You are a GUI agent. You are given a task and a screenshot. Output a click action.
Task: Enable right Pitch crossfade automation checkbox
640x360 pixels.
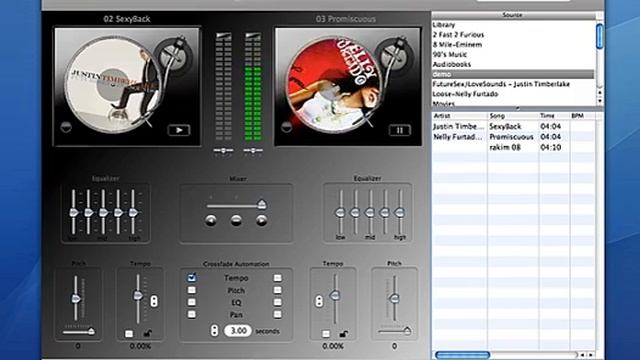[278, 290]
